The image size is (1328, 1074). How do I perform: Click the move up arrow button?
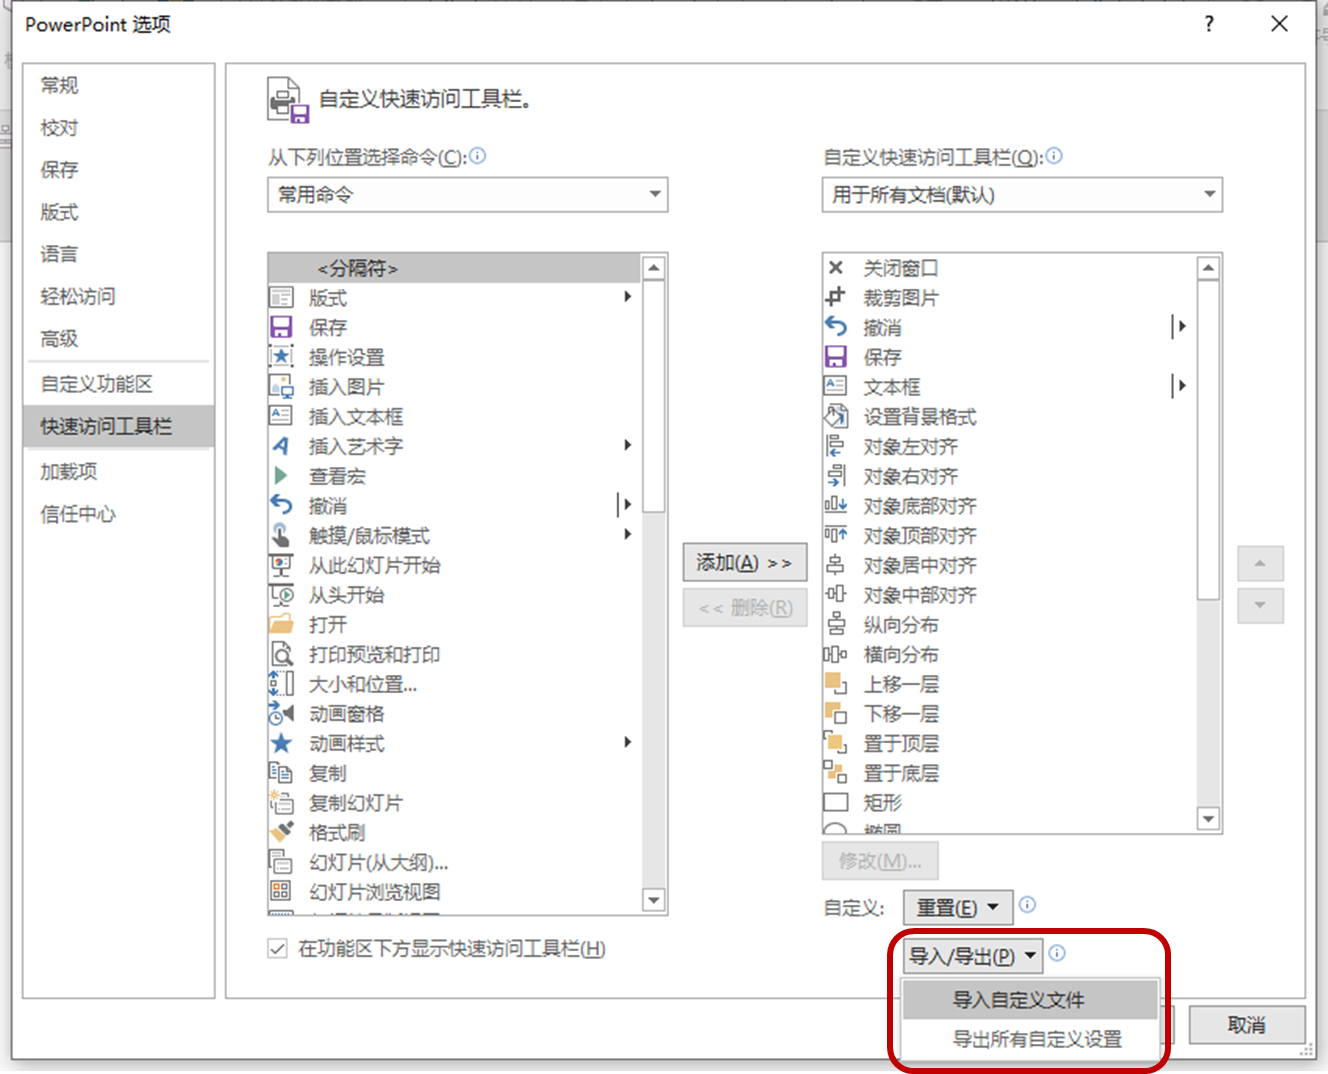[1260, 564]
